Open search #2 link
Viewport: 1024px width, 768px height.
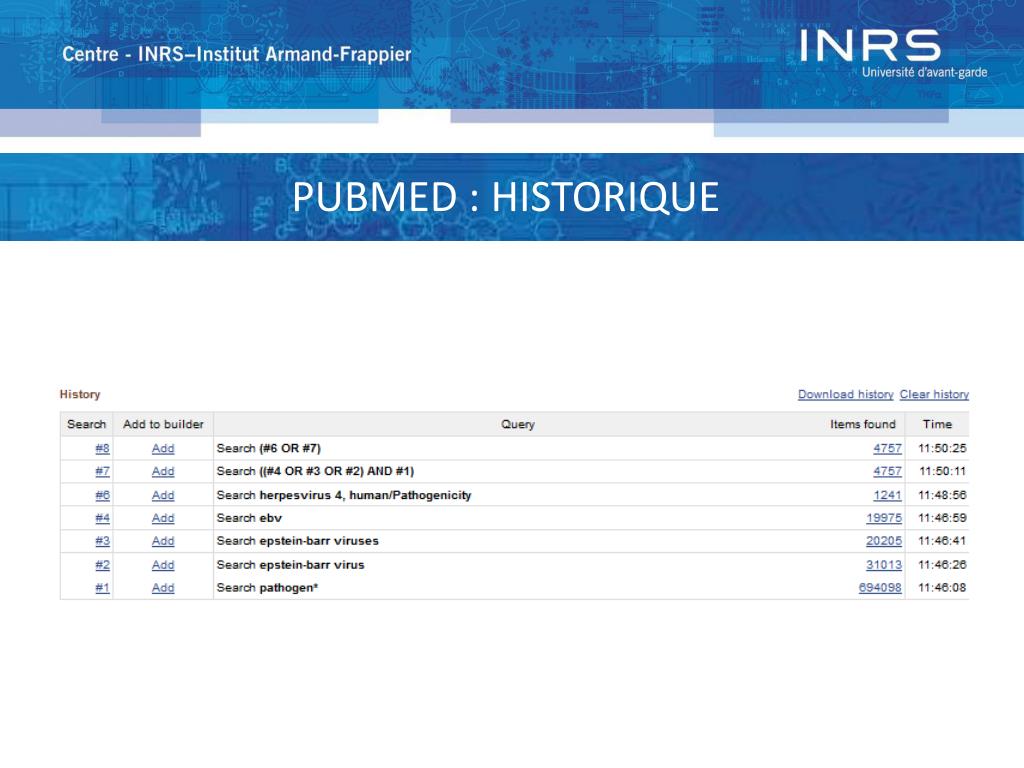tap(103, 565)
